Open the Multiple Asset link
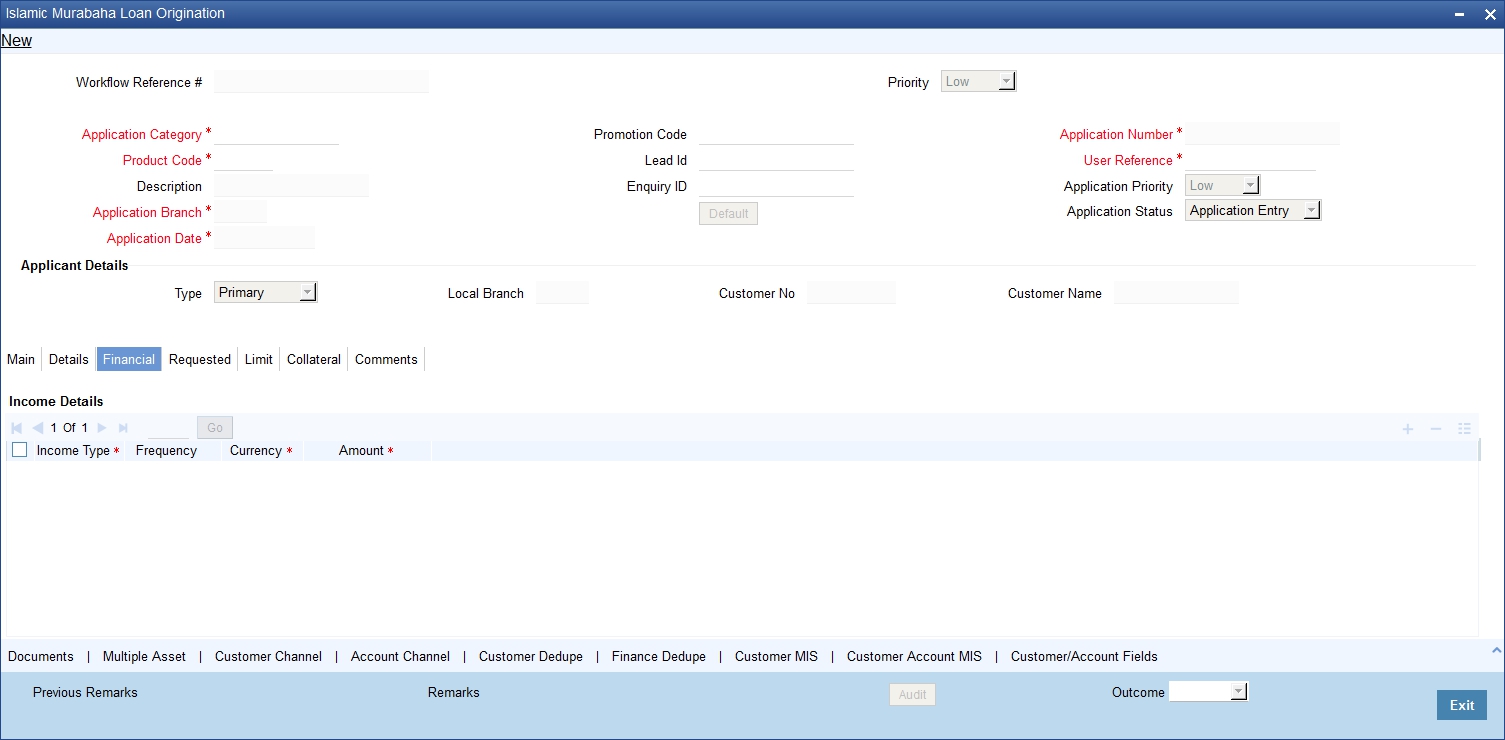The height and width of the screenshot is (740, 1505). pyautogui.click(x=144, y=657)
